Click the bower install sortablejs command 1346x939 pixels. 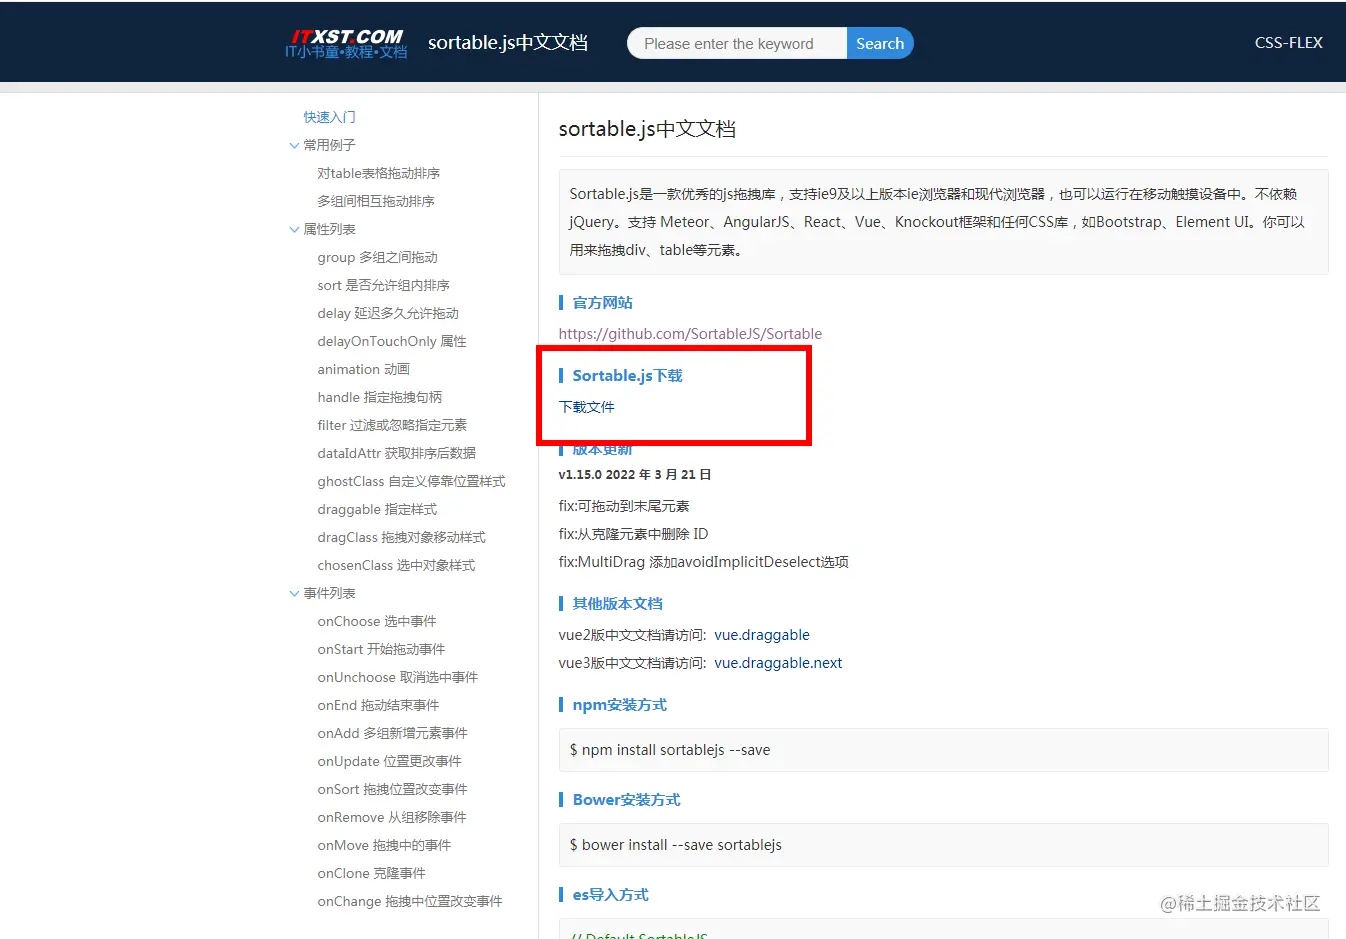pos(943,845)
